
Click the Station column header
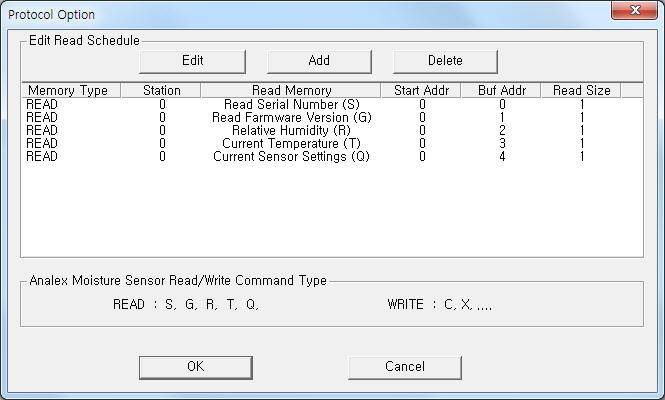(x=161, y=90)
